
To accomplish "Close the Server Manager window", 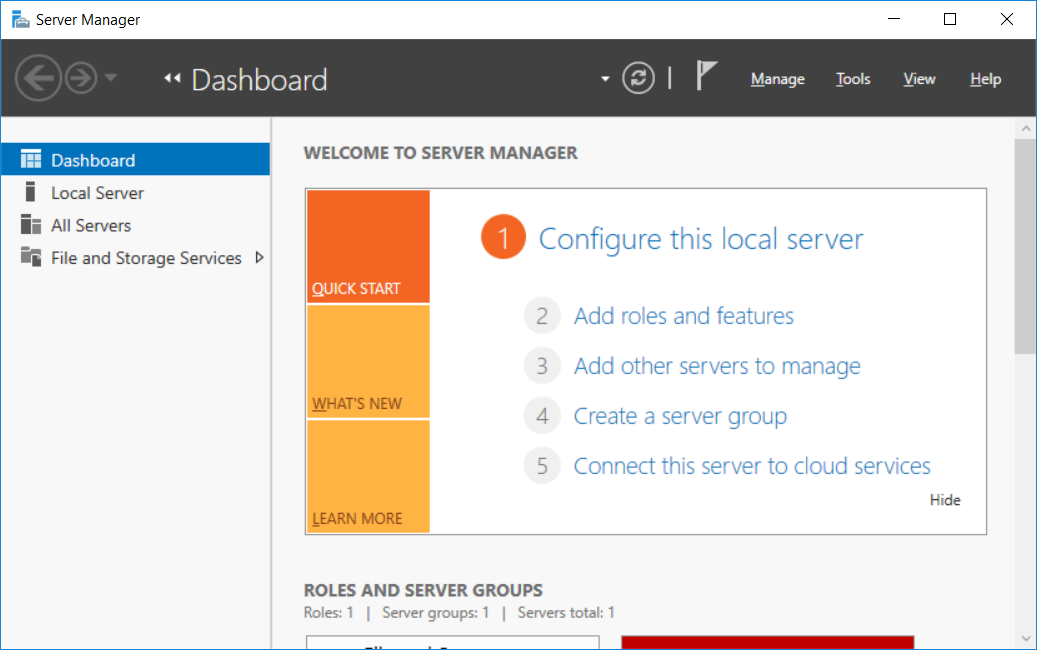I will click(x=1007, y=19).
